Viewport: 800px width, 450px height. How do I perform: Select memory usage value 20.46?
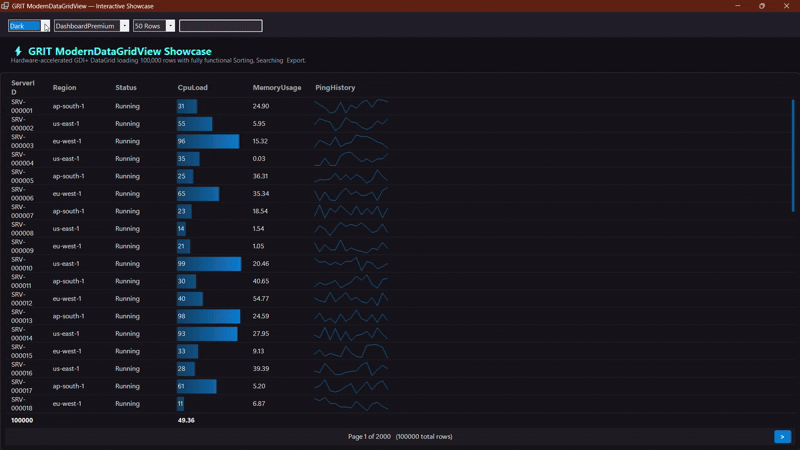pos(261,264)
